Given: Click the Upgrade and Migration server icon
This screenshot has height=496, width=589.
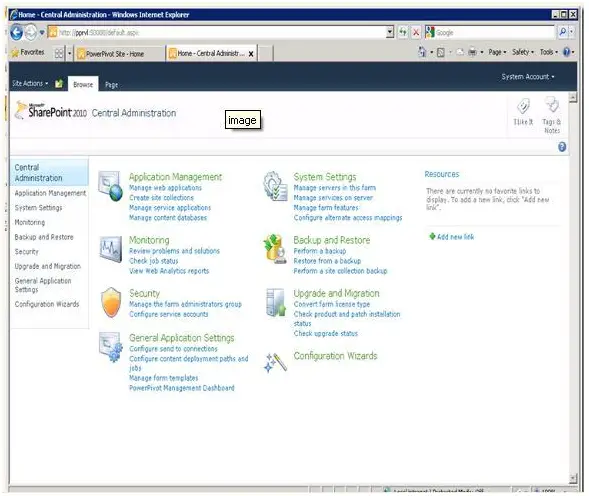Looking at the screenshot, I should click(x=275, y=302).
